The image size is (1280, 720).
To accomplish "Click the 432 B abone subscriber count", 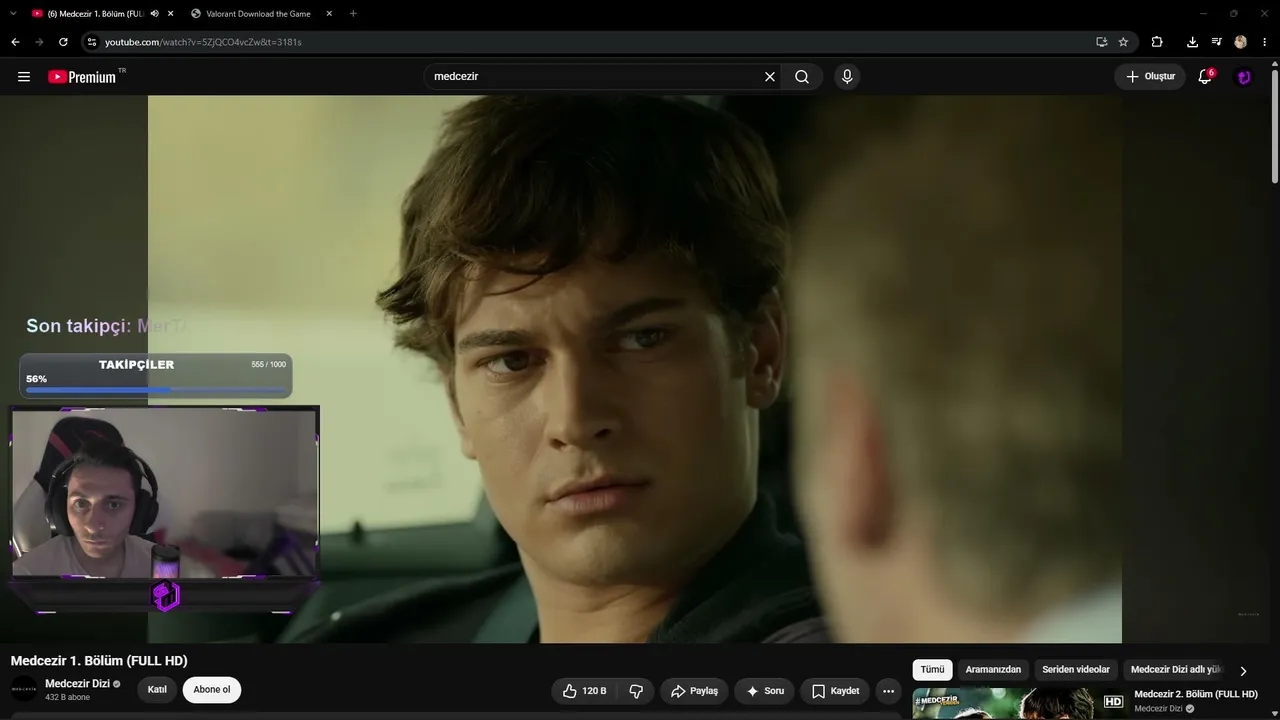I will coord(67,697).
